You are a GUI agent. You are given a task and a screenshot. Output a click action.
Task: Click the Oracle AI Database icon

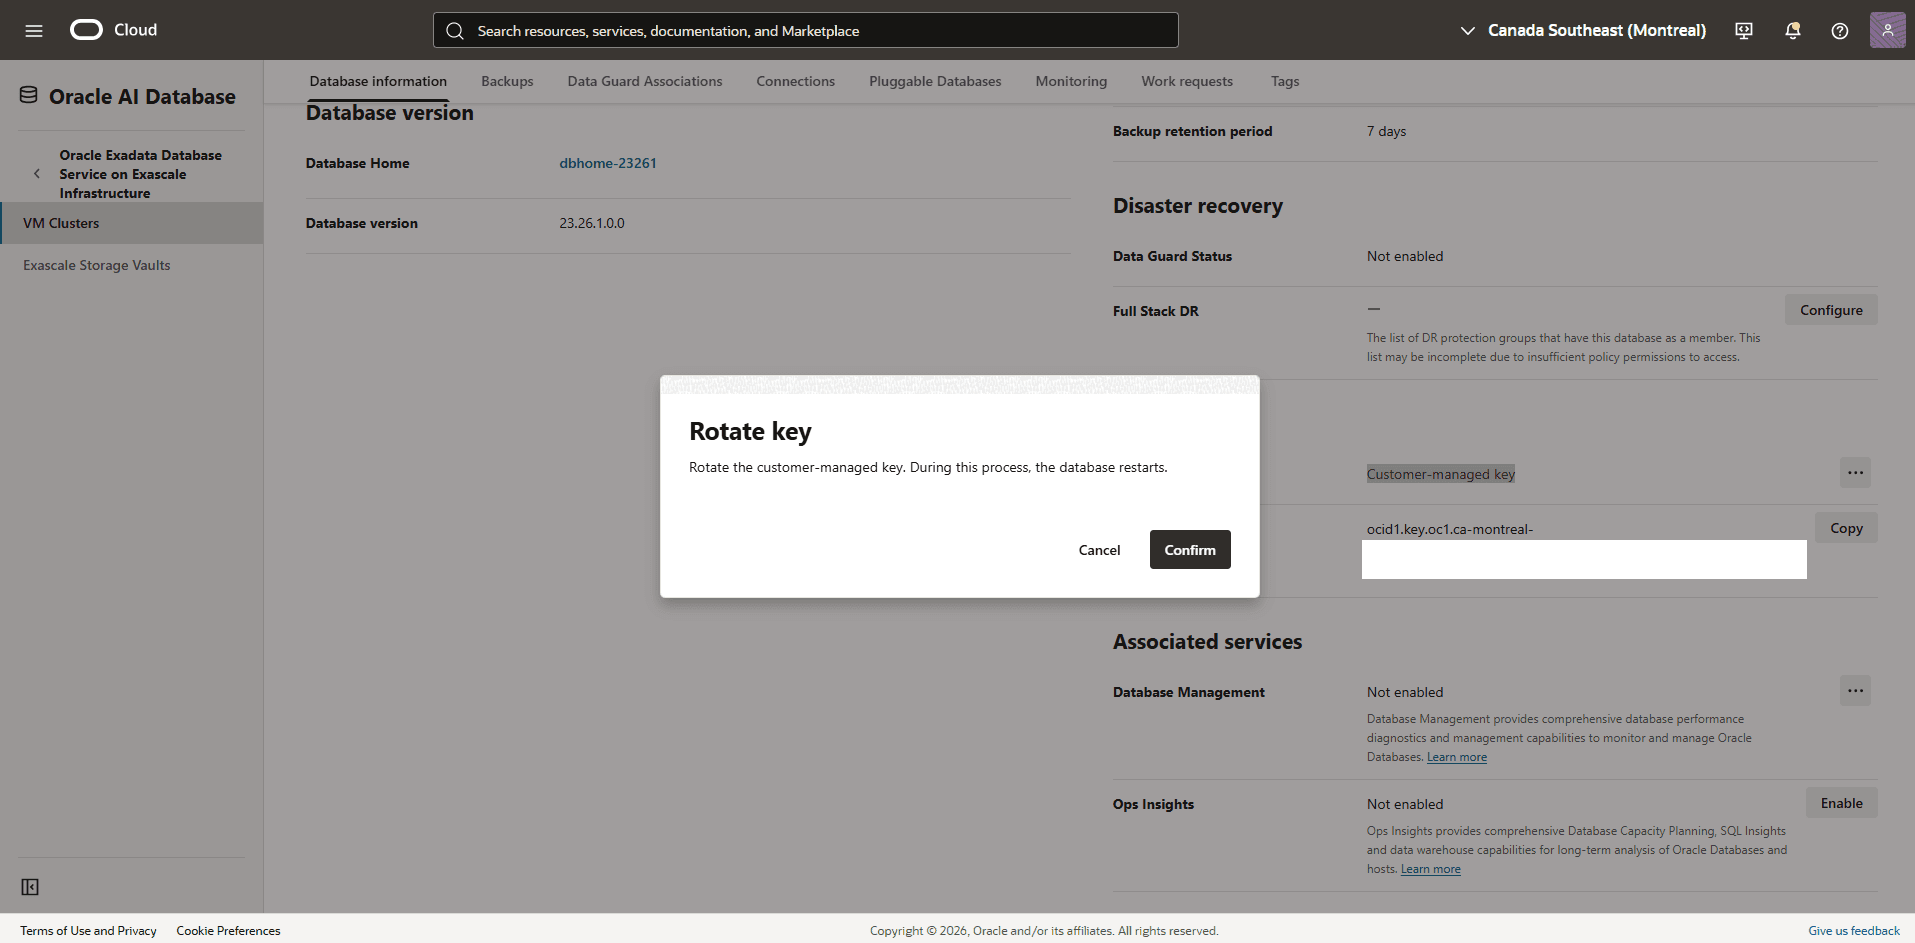[x=29, y=96]
